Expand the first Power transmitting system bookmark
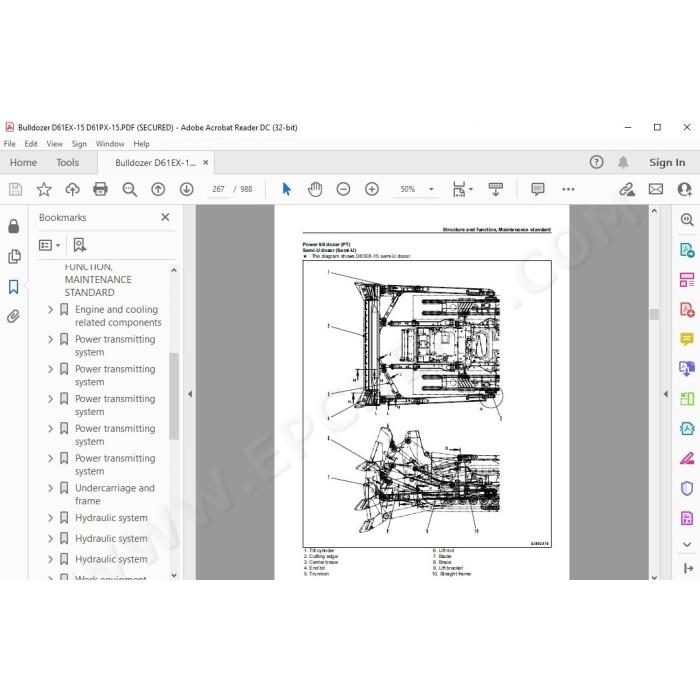 [50, 339]
